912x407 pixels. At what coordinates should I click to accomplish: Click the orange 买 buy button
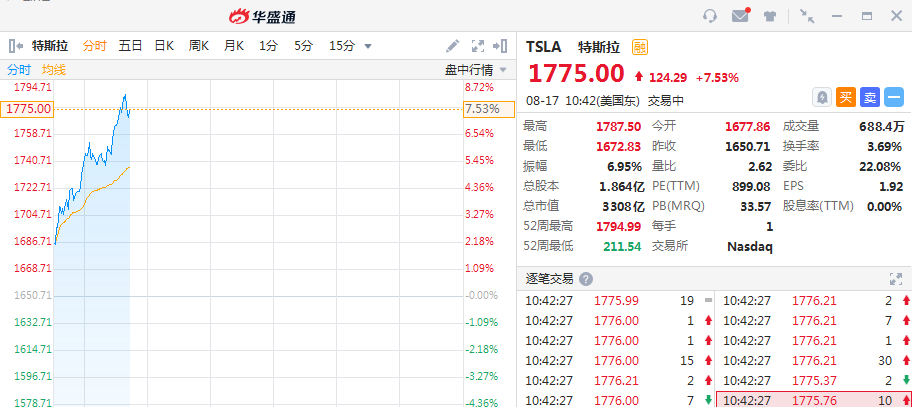pos(846,97)
